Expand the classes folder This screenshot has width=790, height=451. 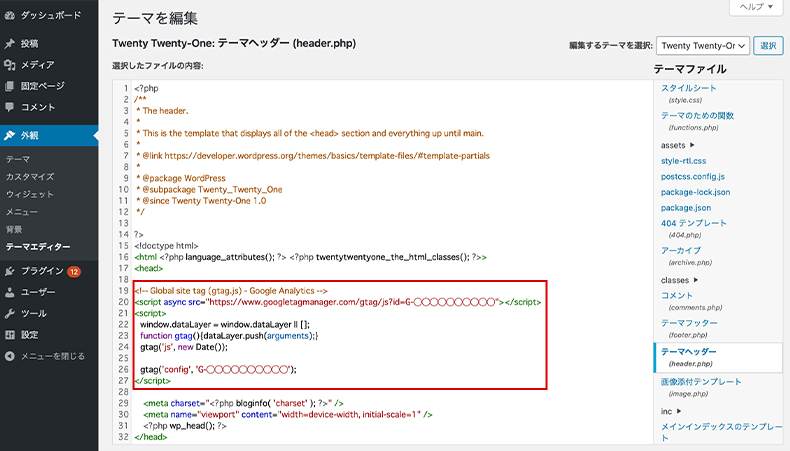(x=679, y=280)
